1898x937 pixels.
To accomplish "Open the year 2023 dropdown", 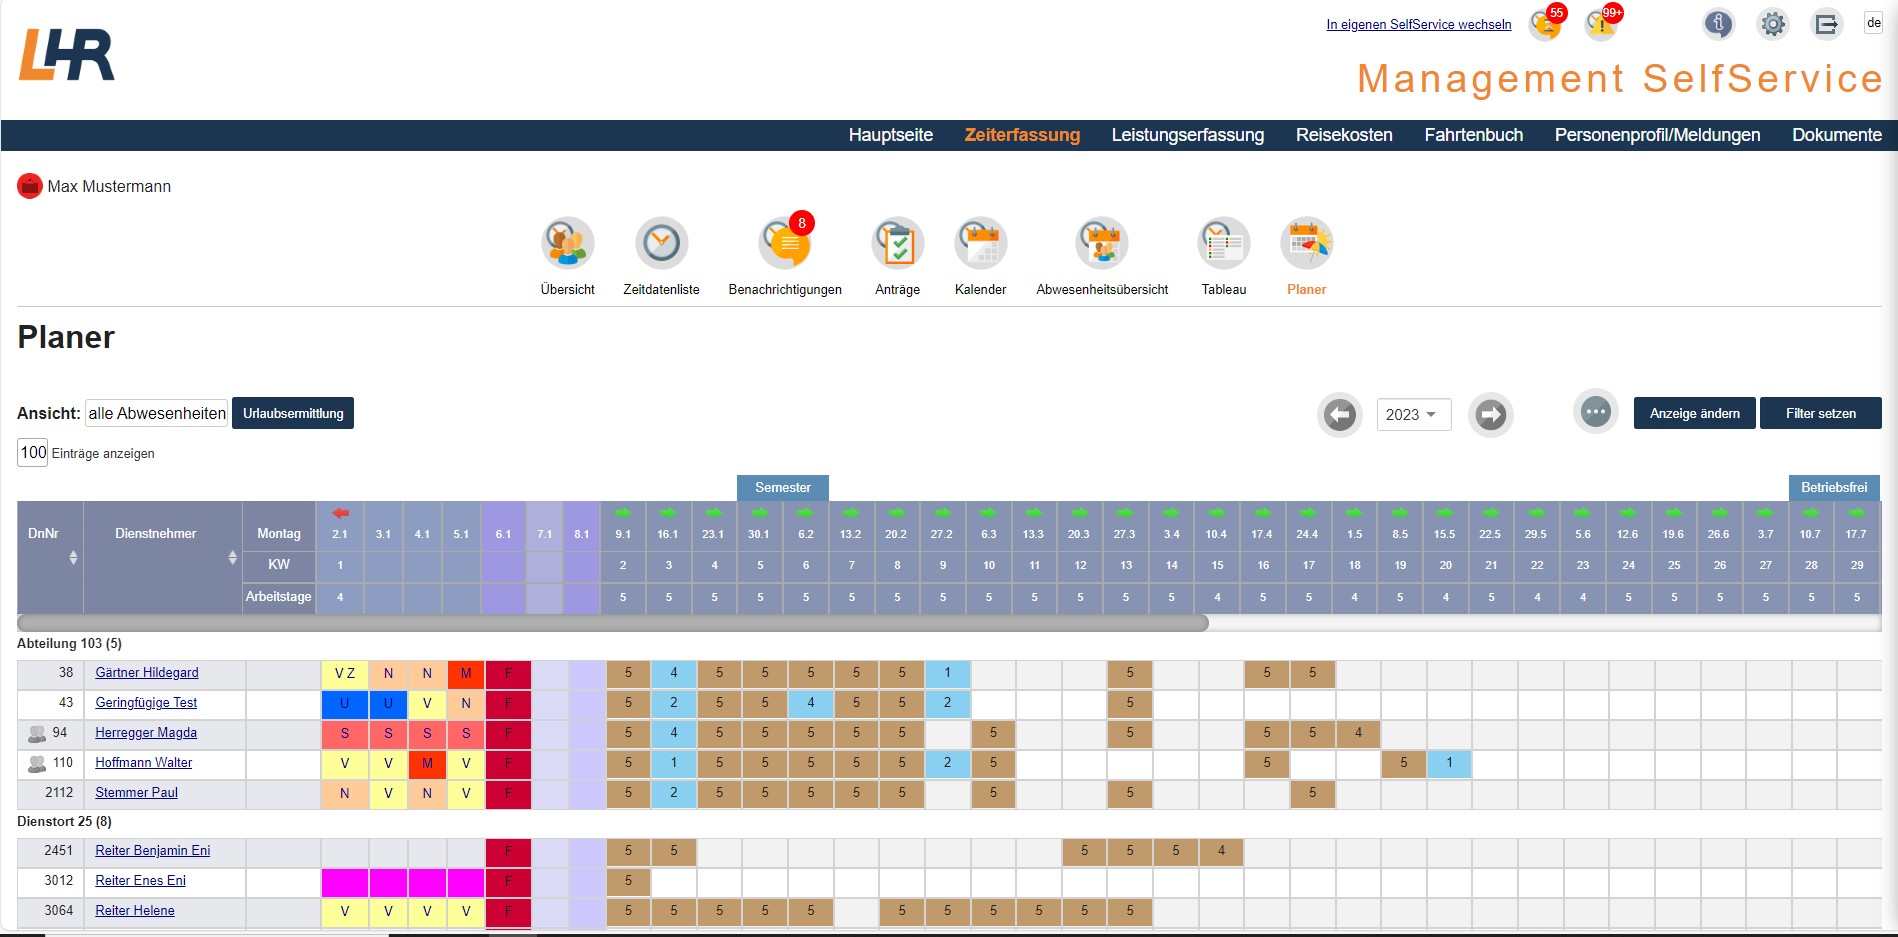I will coord(1413,414).
